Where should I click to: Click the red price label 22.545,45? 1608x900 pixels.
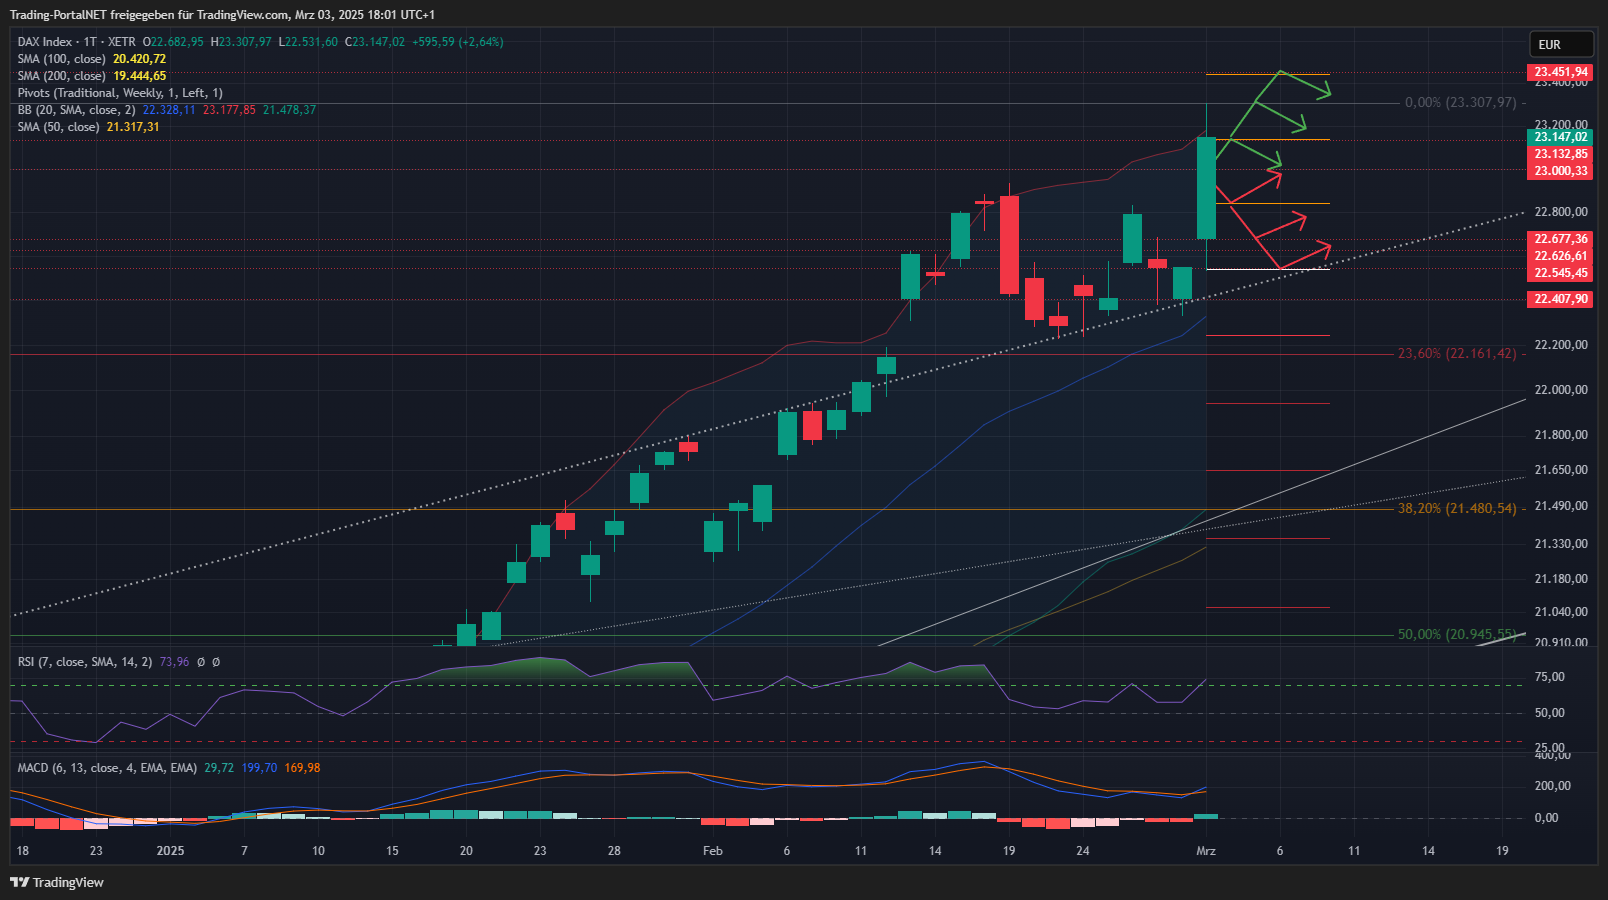pyautogui.click(x=1561, y=273)
